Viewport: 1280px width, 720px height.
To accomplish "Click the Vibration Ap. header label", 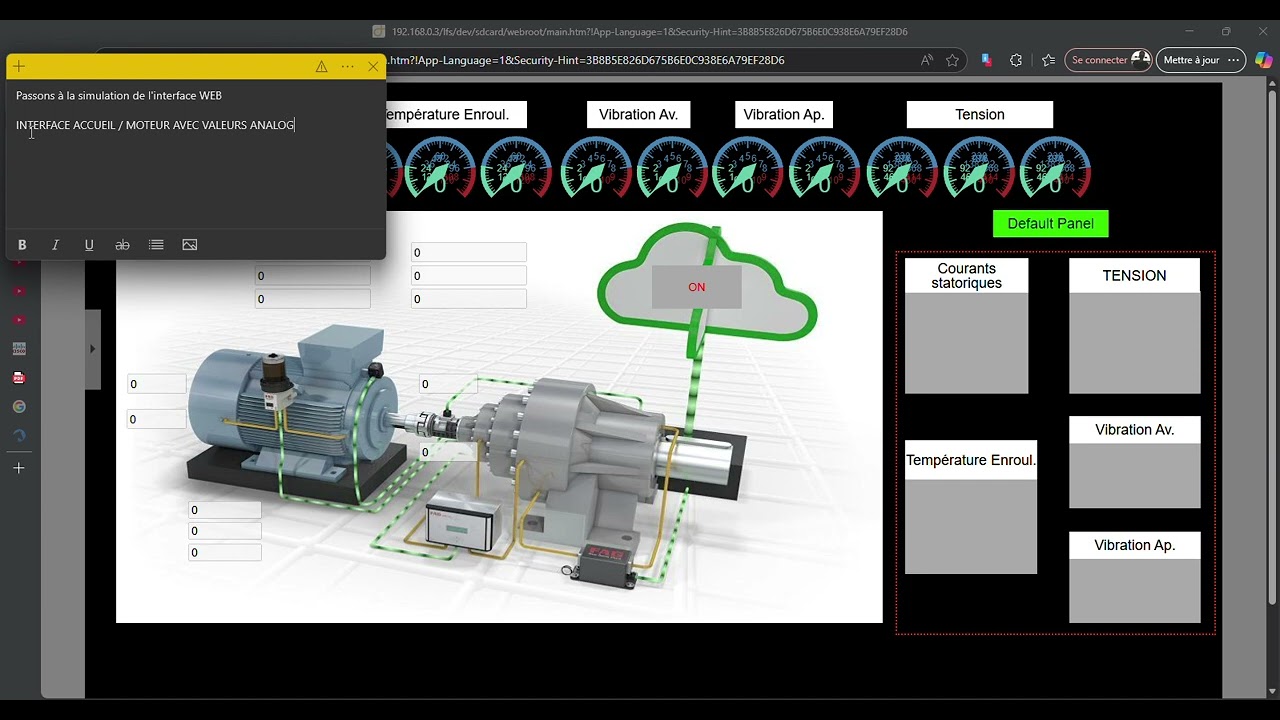I will click(784, 114).
